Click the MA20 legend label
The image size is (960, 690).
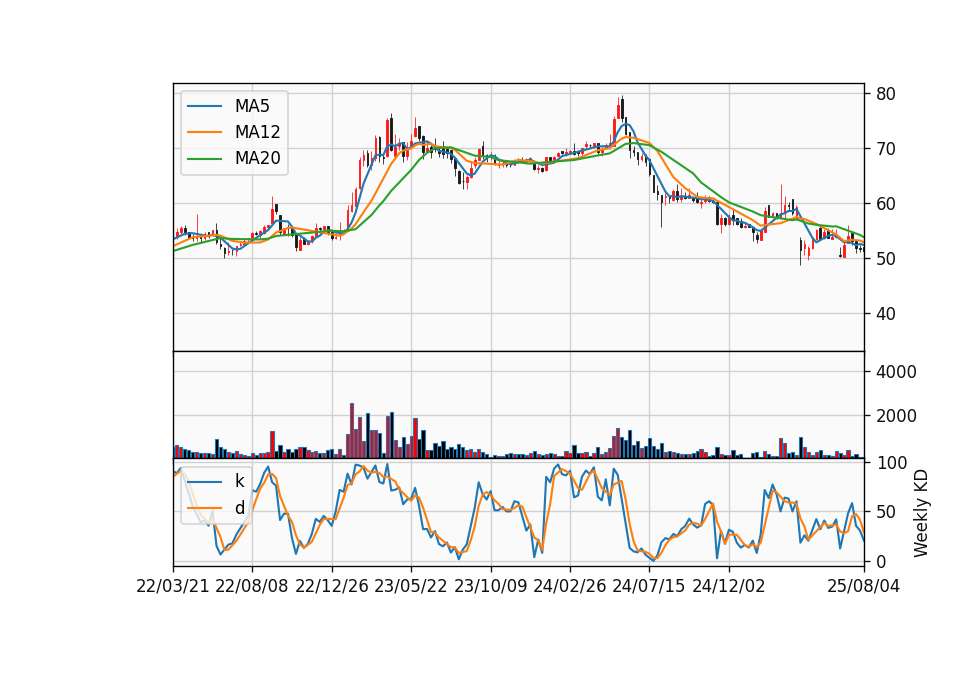[257, 158]
